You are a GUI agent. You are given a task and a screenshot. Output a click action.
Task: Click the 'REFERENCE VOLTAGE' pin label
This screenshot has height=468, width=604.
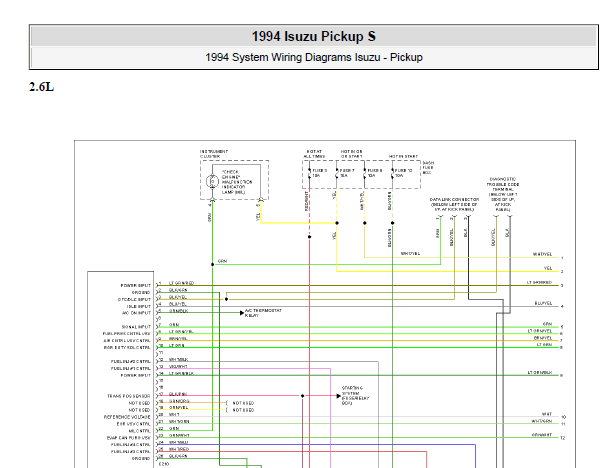pos(127,417)
